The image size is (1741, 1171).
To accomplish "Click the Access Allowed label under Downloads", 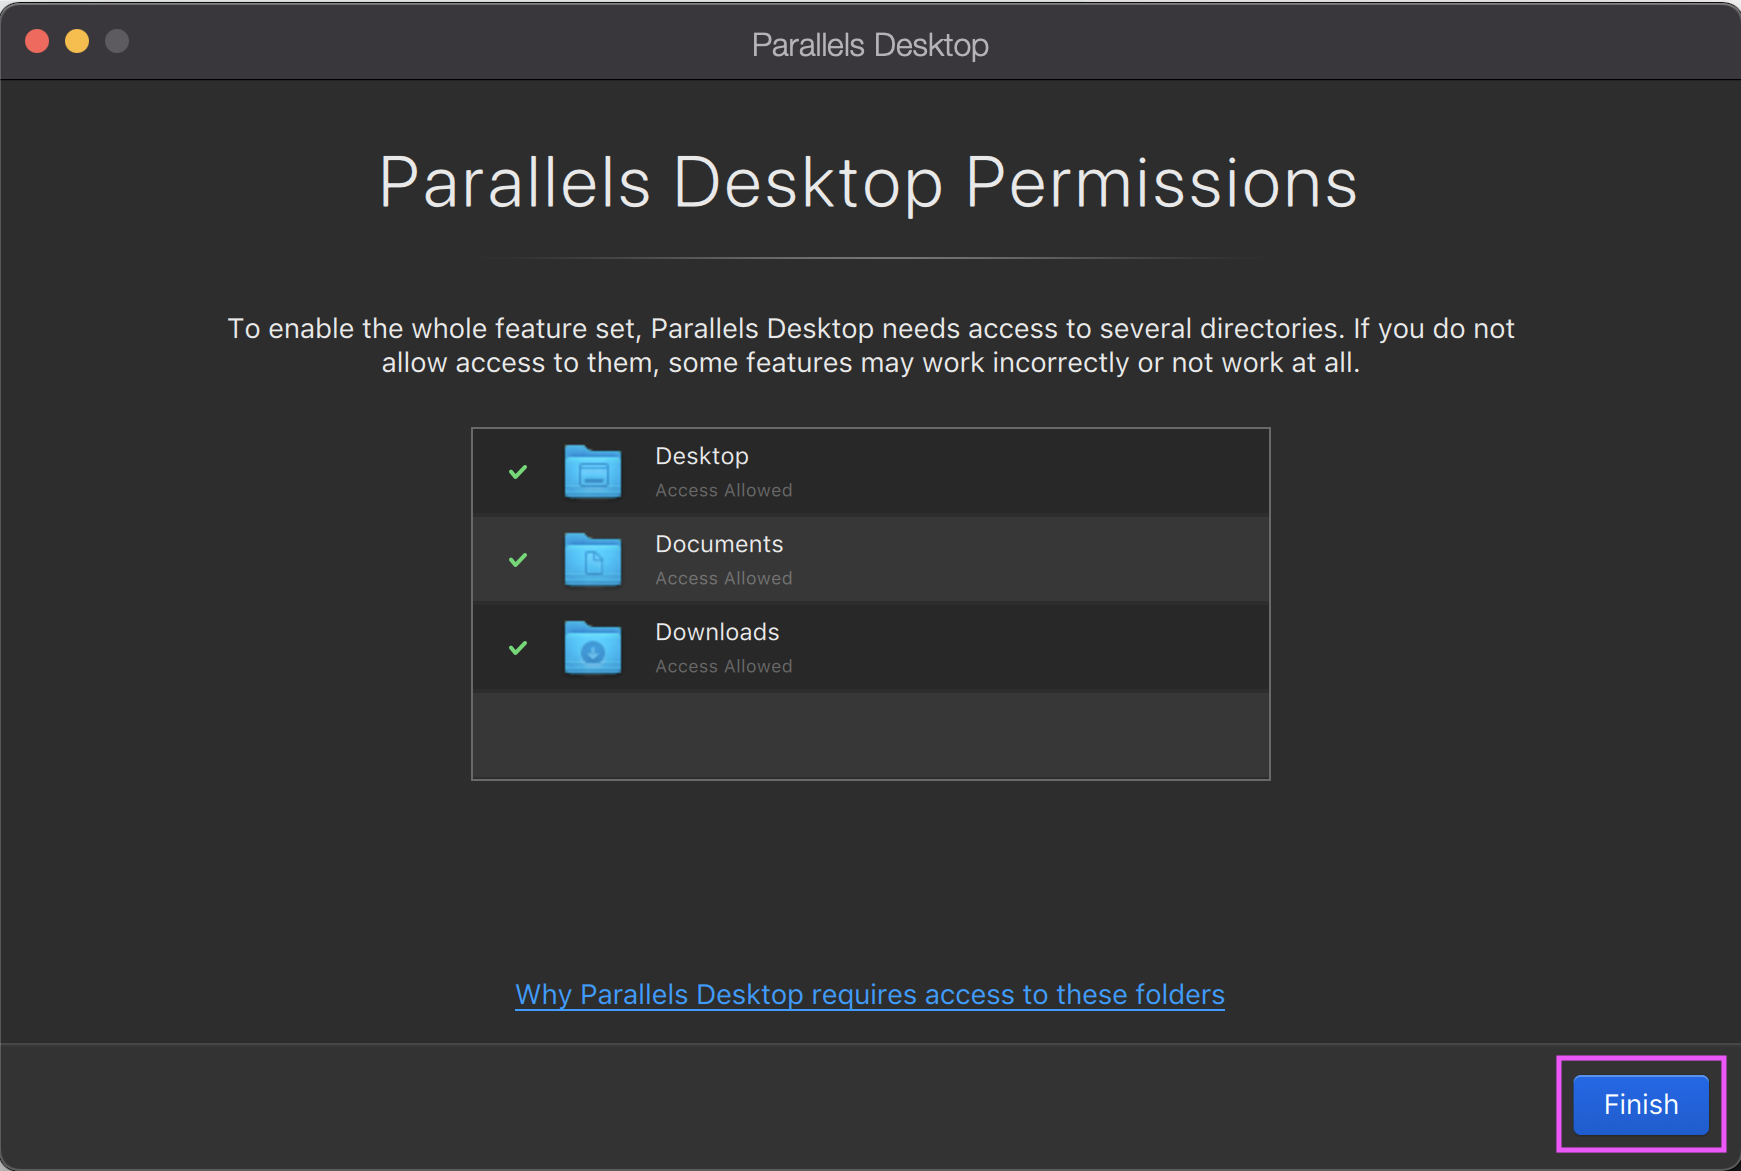I will pos(723,666).
